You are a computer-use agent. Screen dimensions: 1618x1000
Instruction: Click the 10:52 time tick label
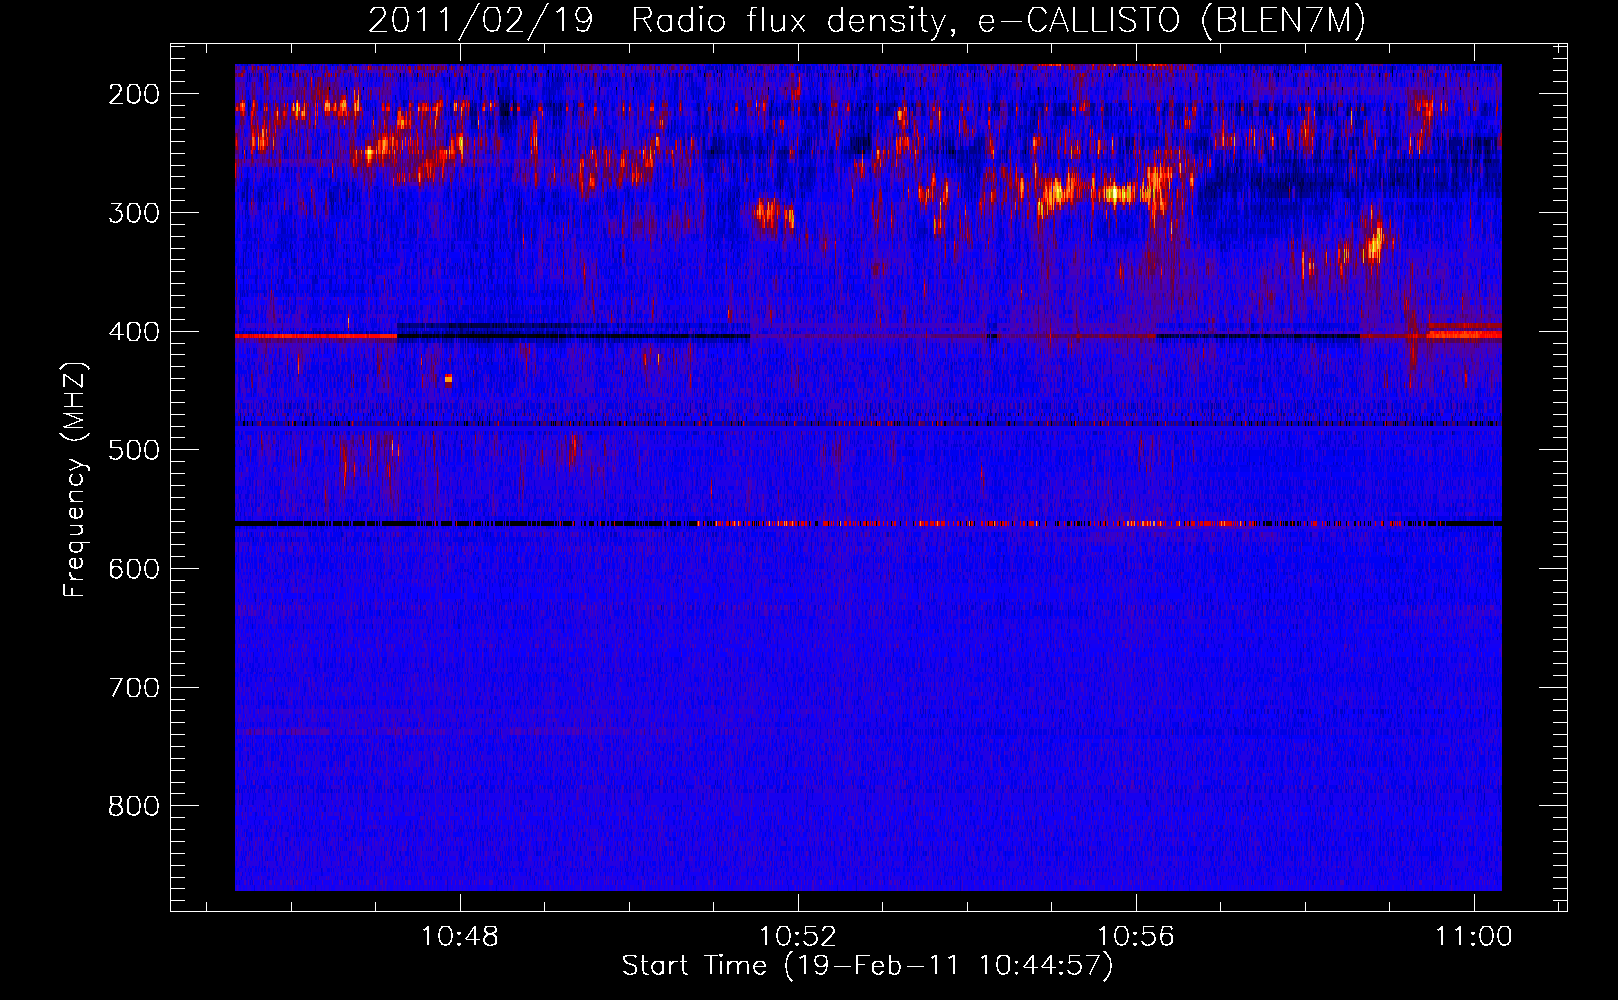click(x=798, y=937)
